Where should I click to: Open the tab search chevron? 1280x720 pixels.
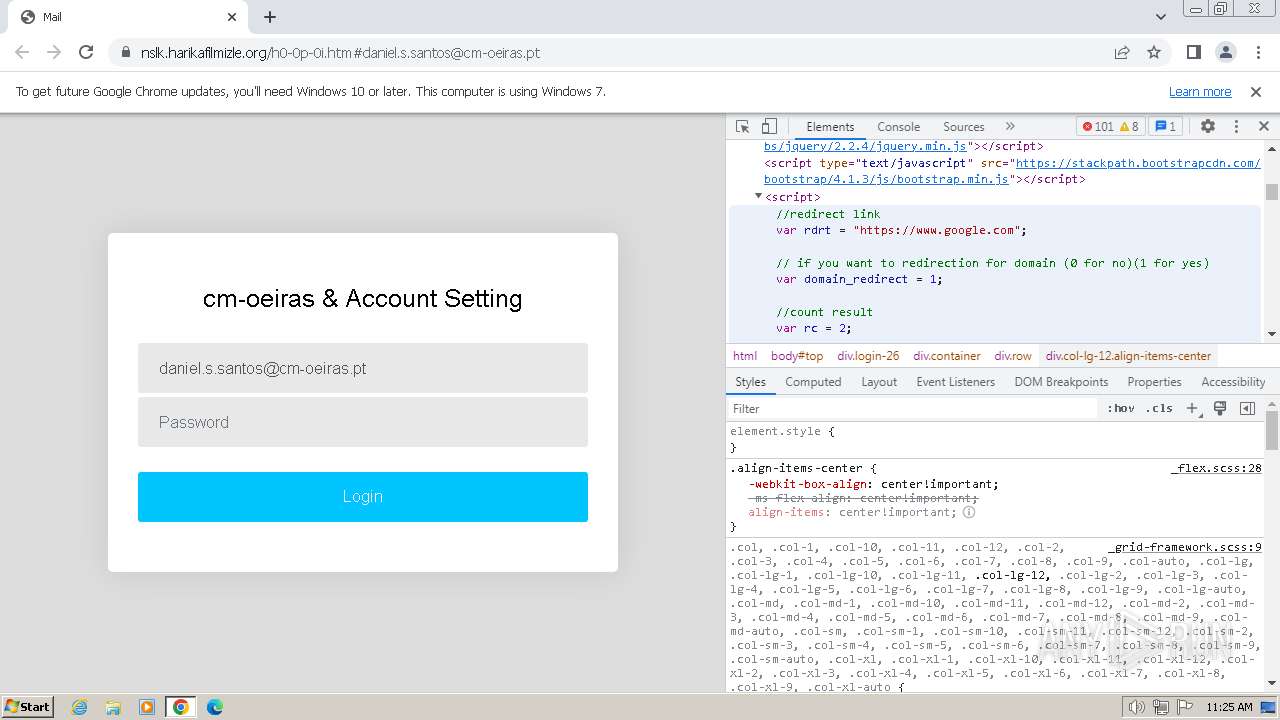coord(1161,17)
